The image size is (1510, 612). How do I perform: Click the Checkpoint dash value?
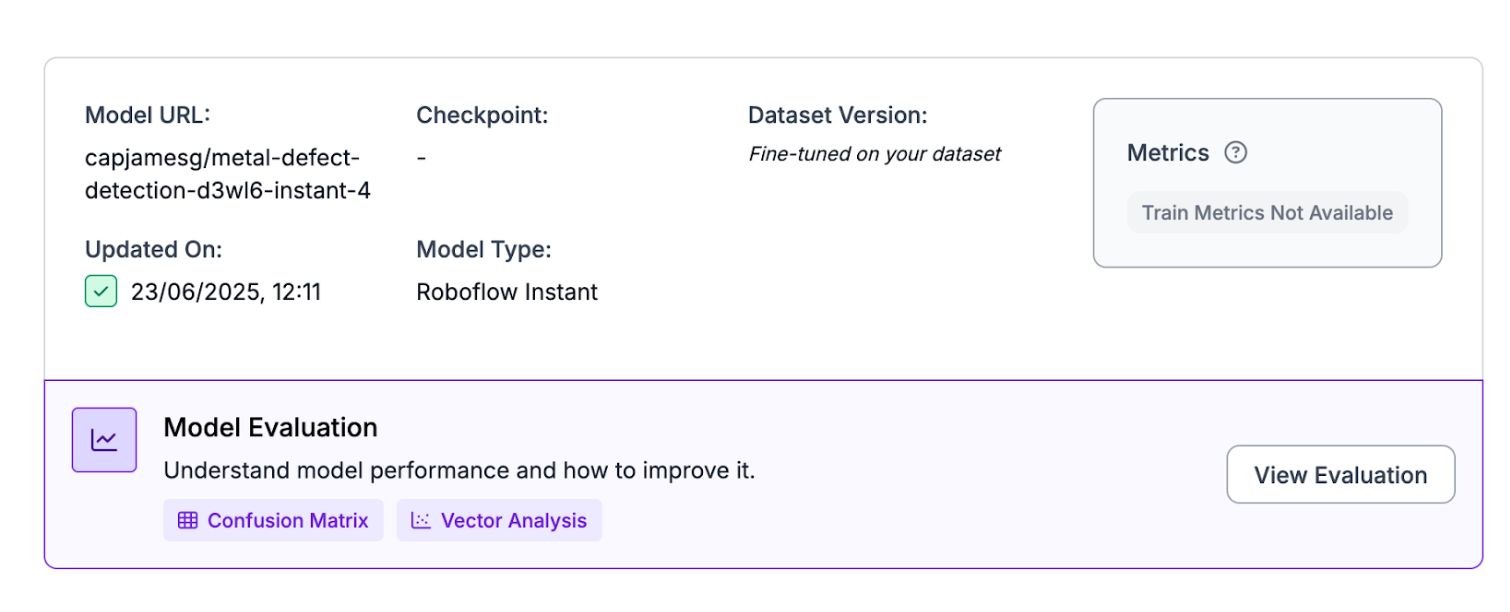click(422, 158)
